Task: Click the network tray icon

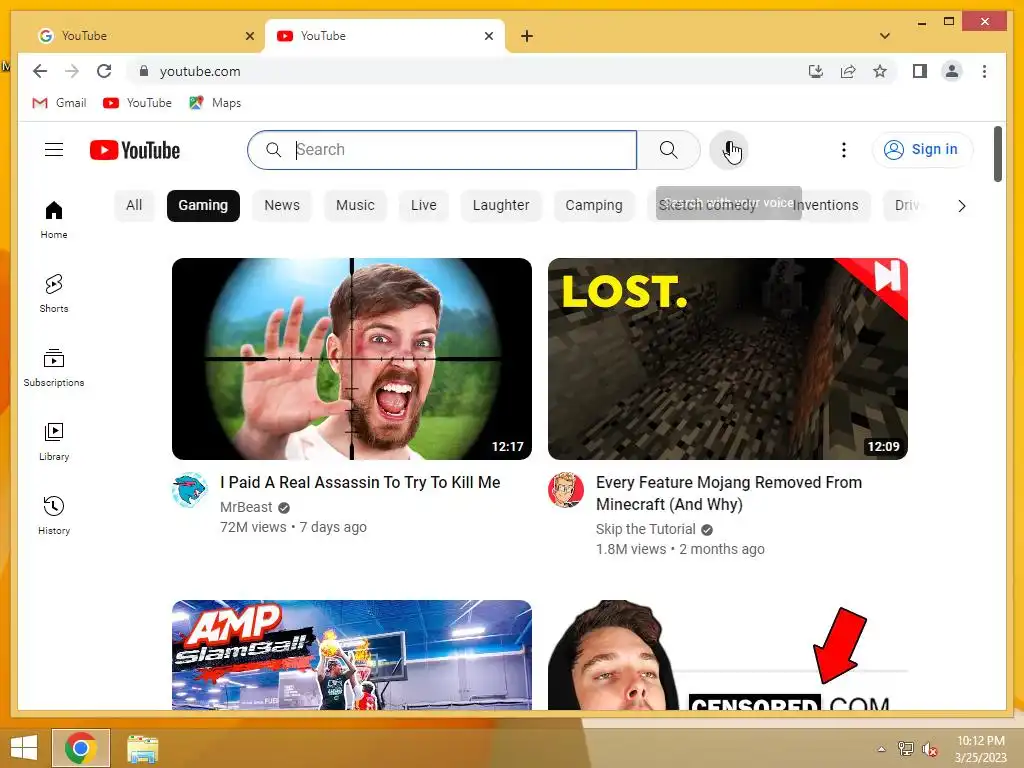Action: 906,749
